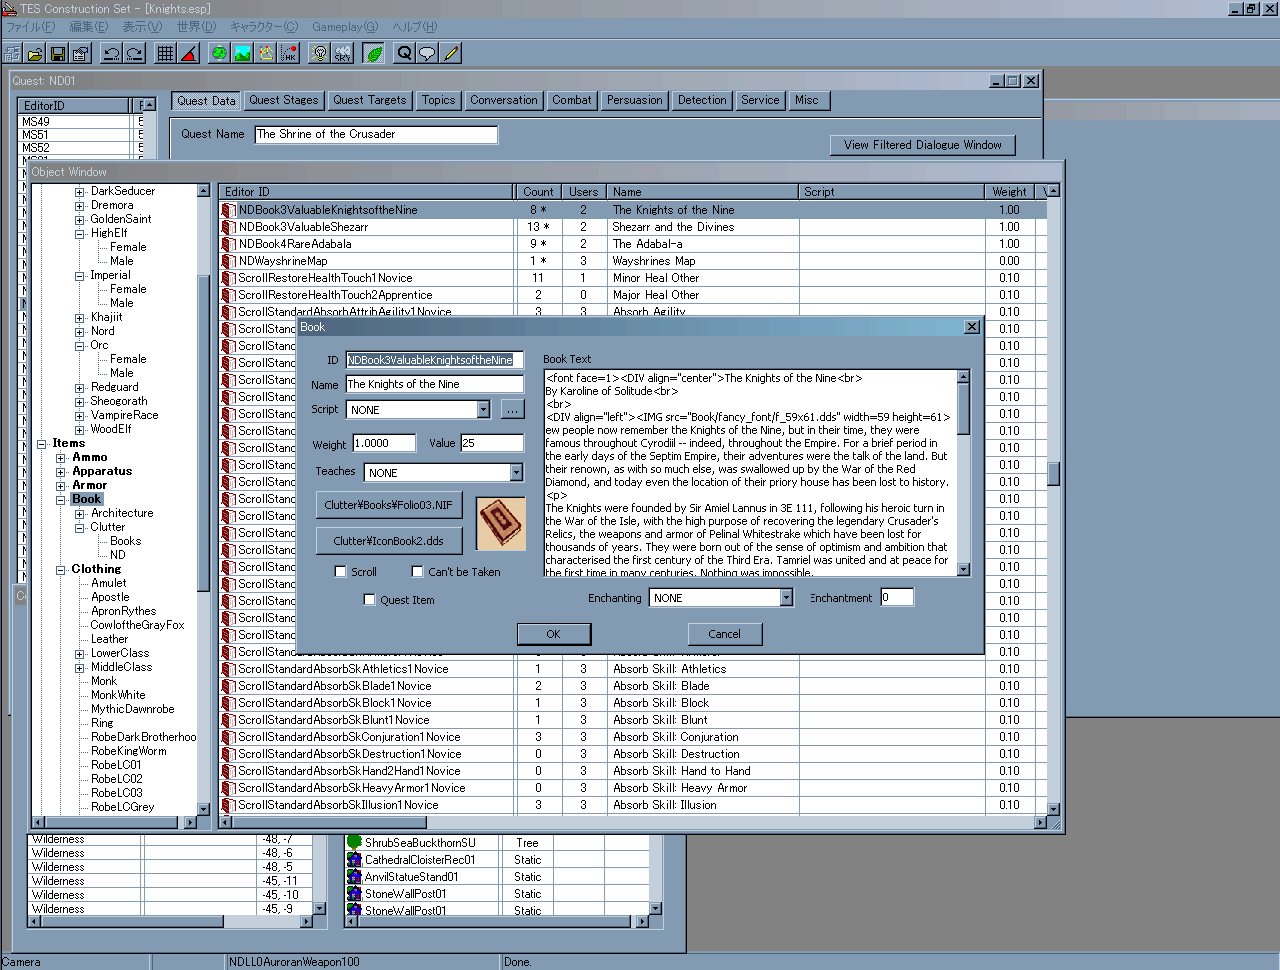Click the tree icon beside ShrubSeaBuckthornSU

click(x=354, y=843)
